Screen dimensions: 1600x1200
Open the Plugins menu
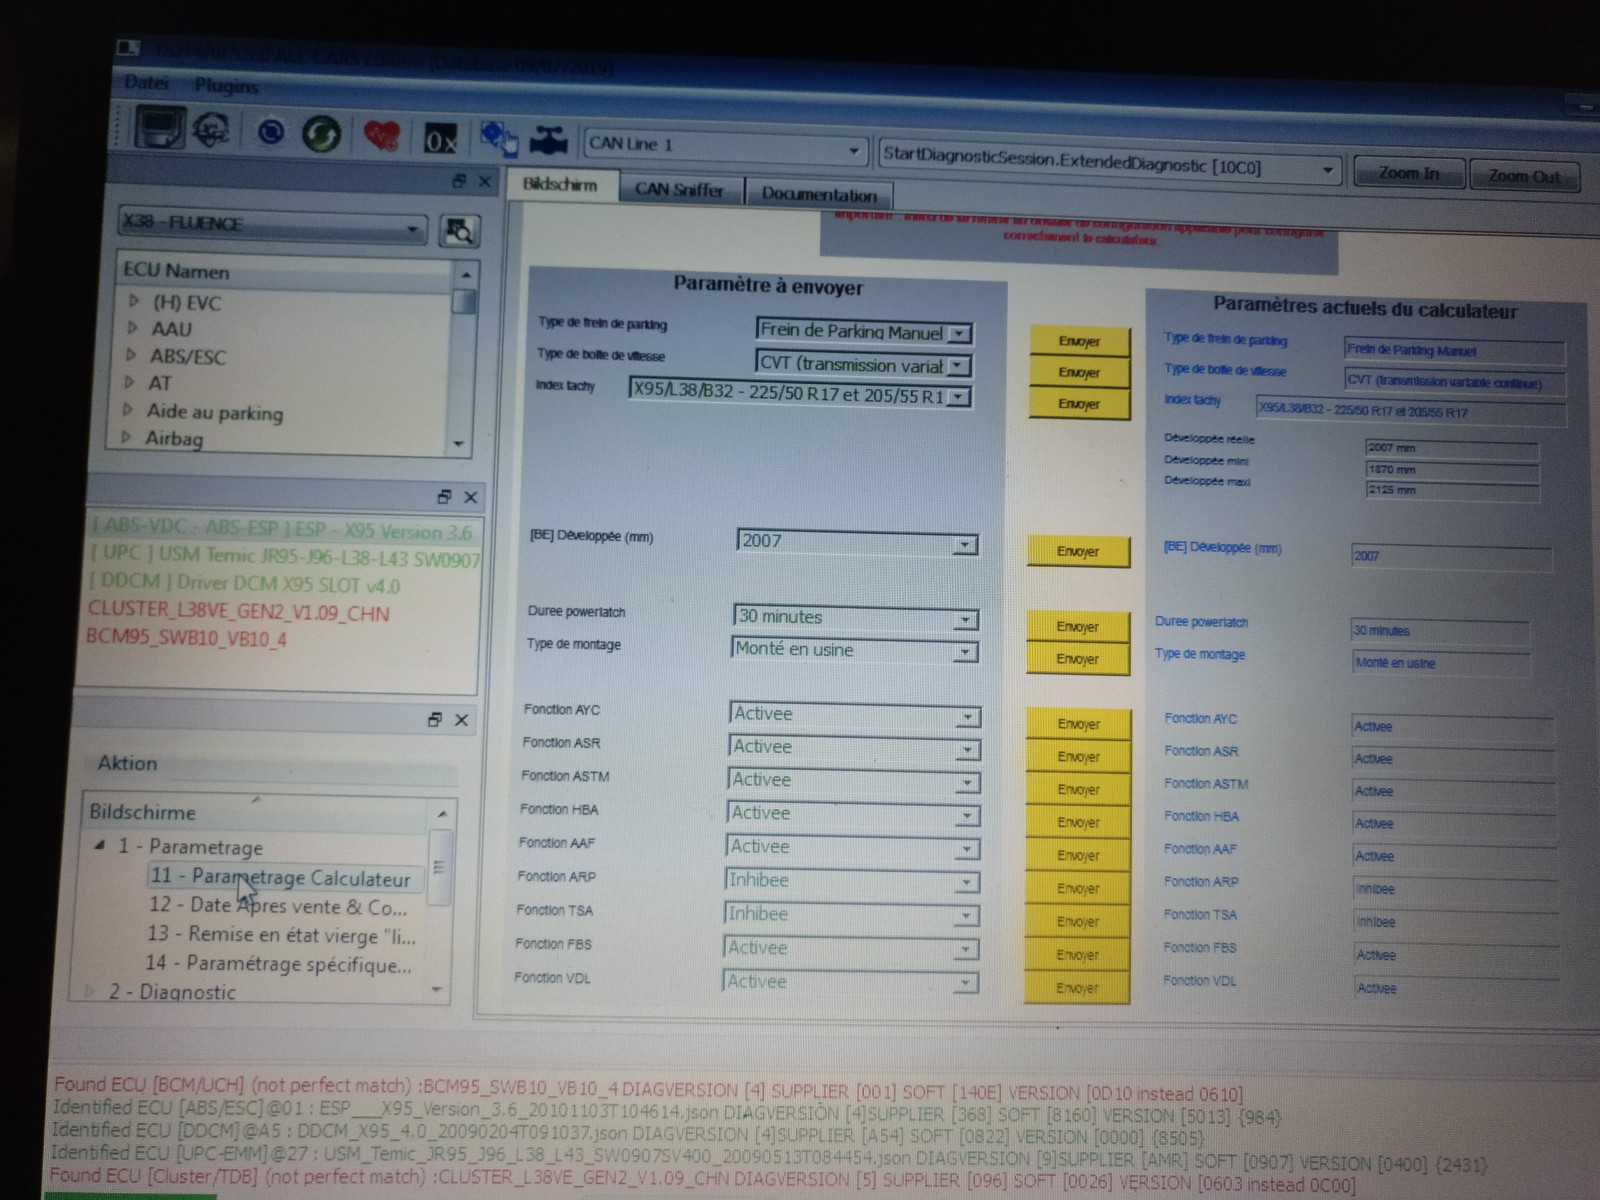(227, 87)
